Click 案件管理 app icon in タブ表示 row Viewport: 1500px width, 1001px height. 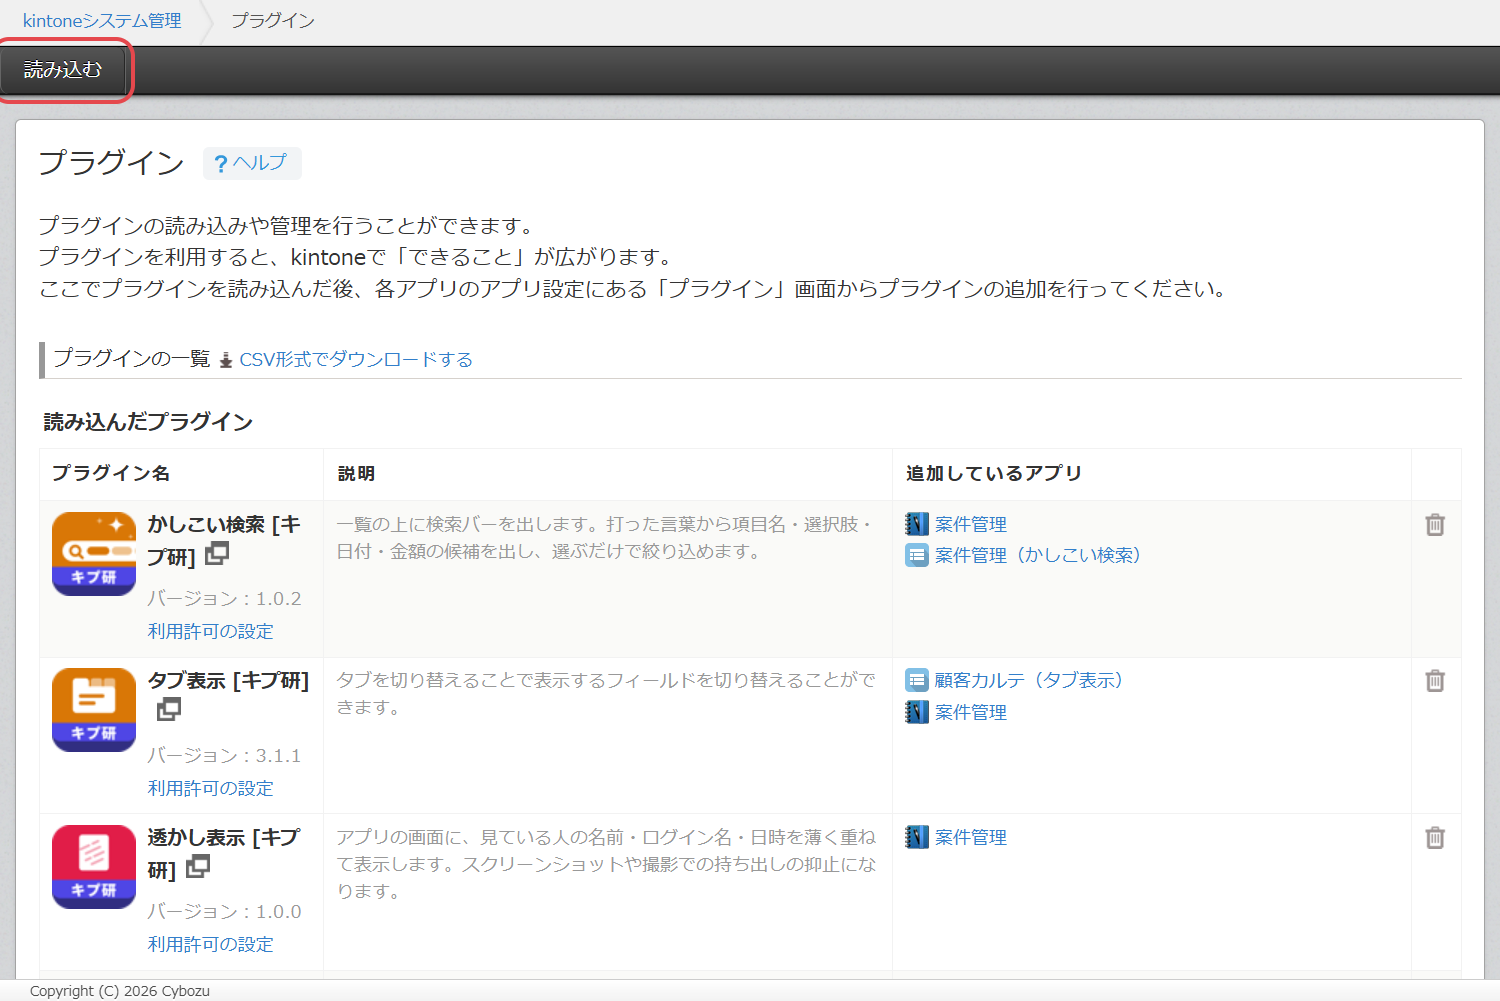[x=917, y=712]
